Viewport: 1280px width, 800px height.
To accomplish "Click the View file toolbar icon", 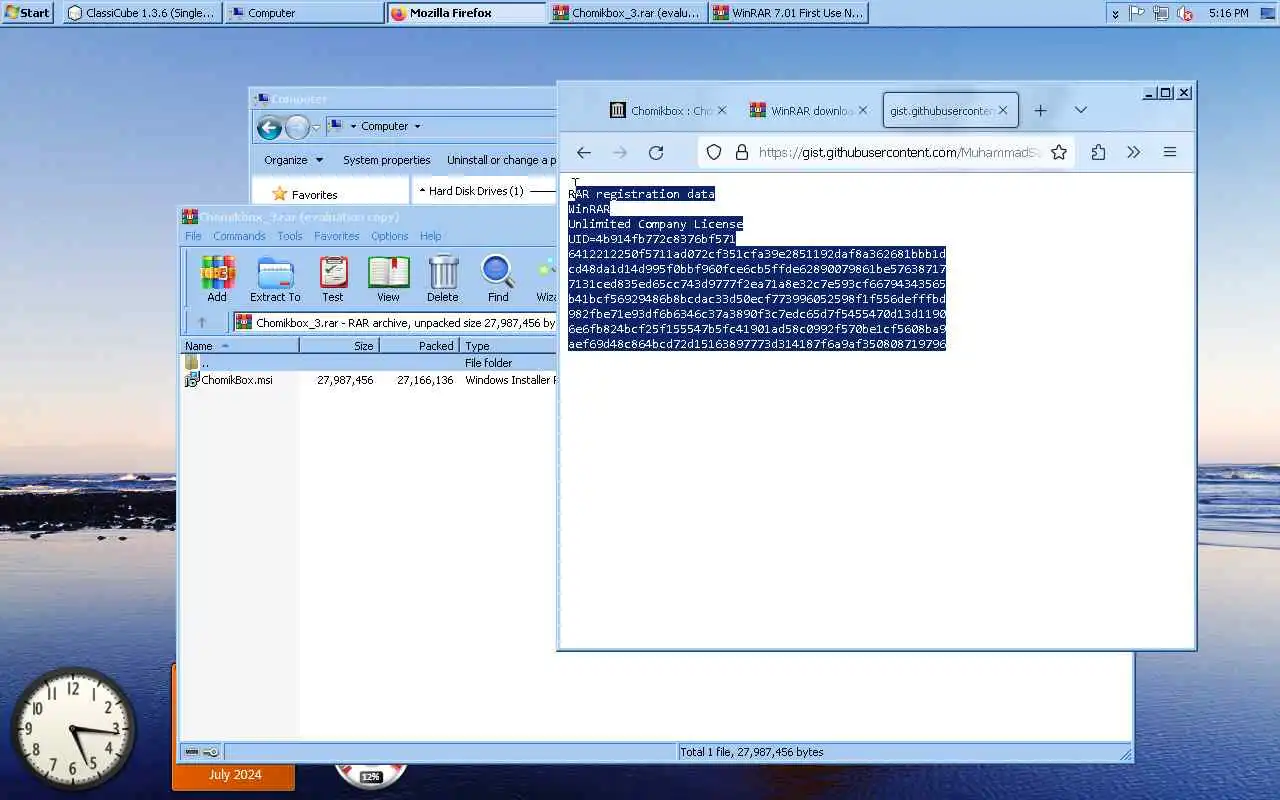I will tap(388, 279).
